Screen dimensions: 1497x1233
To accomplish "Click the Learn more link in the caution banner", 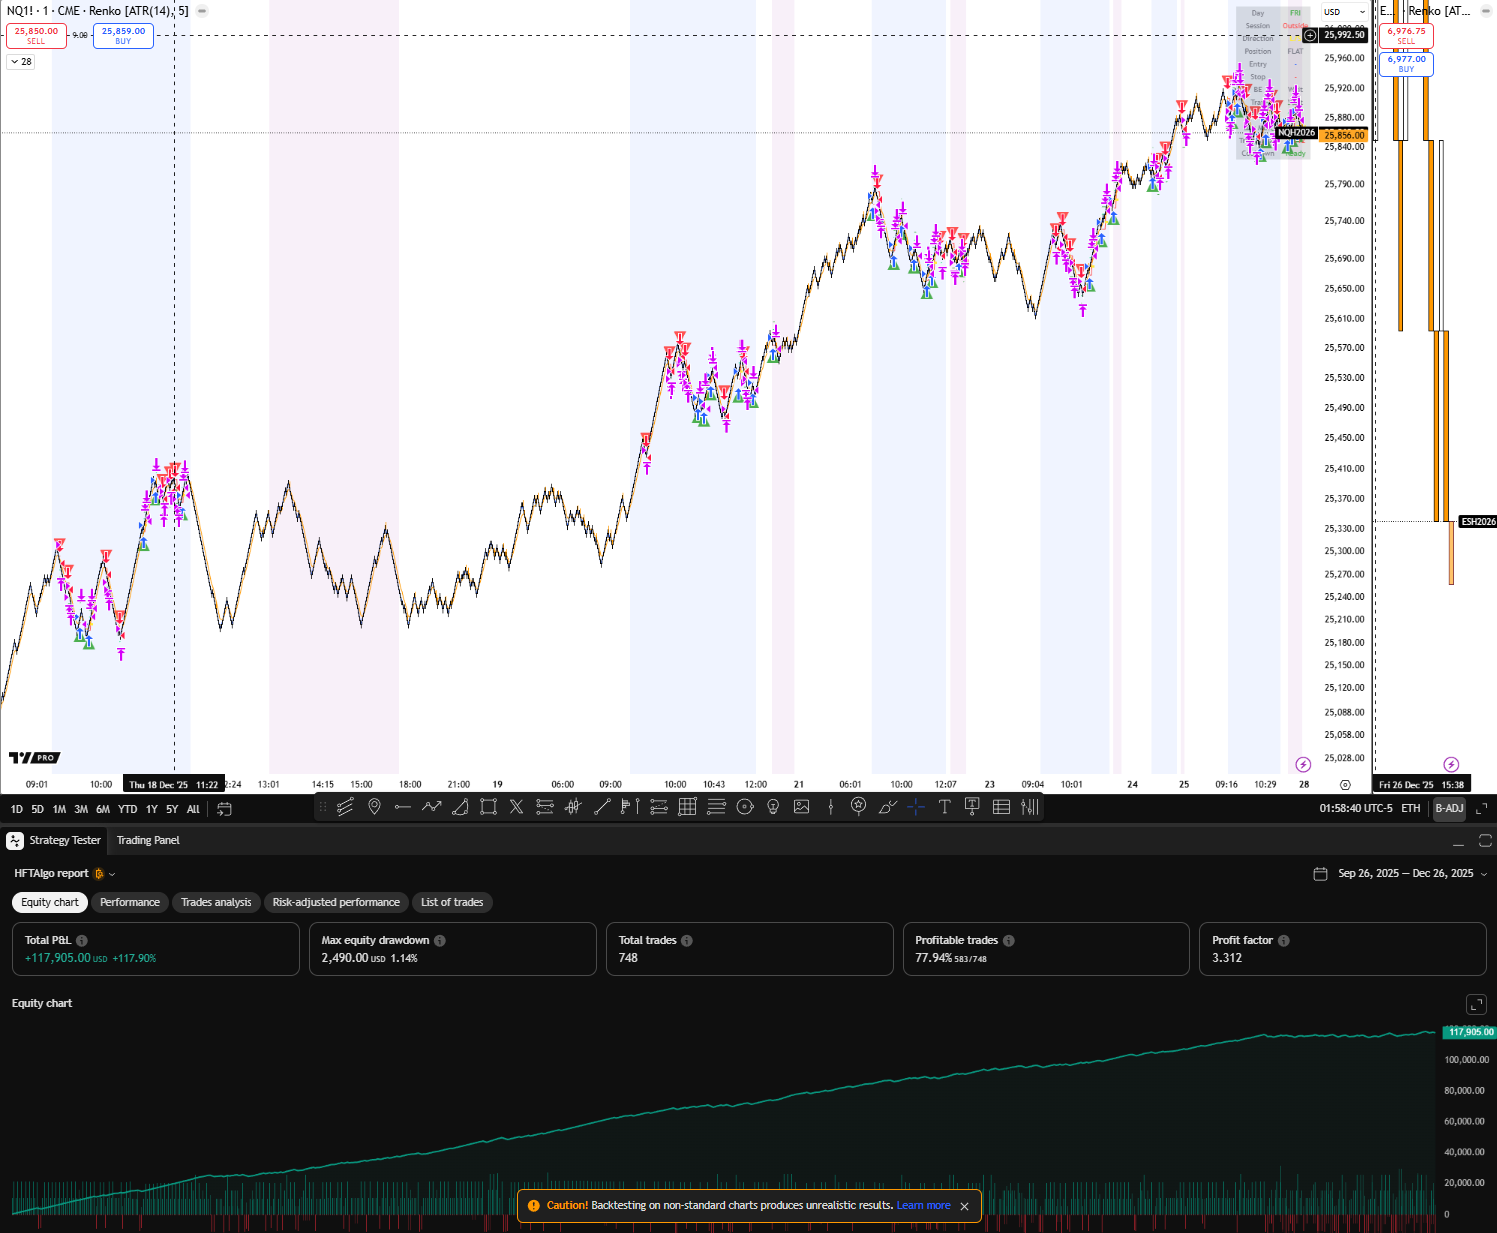I will pyautogui.click(x=923, y=1206).
